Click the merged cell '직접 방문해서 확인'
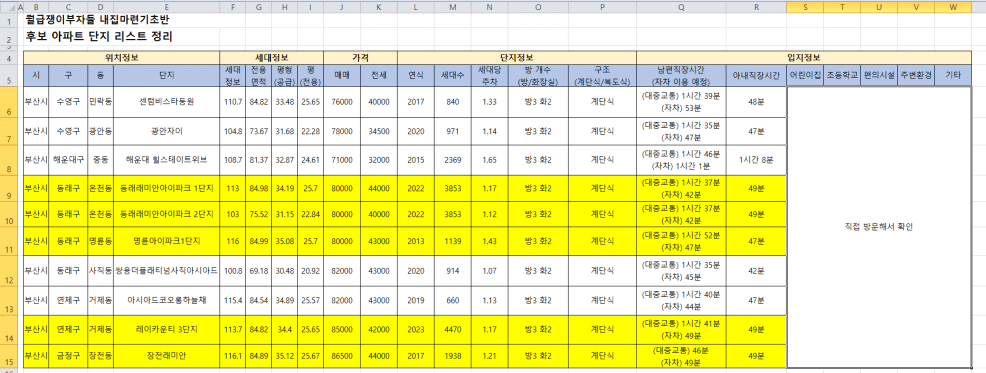This screenshot has height=373, width=986. (x=879, y=227)
